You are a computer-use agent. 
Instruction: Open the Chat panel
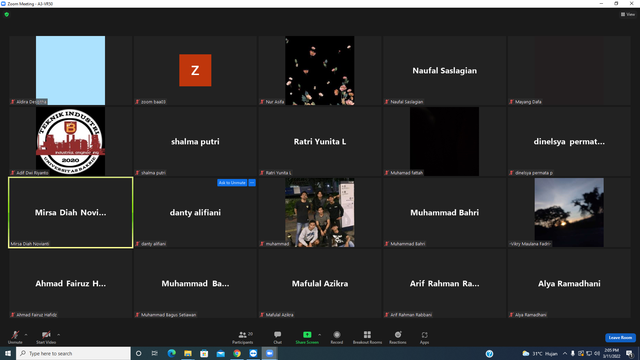[x=278, y=337]
